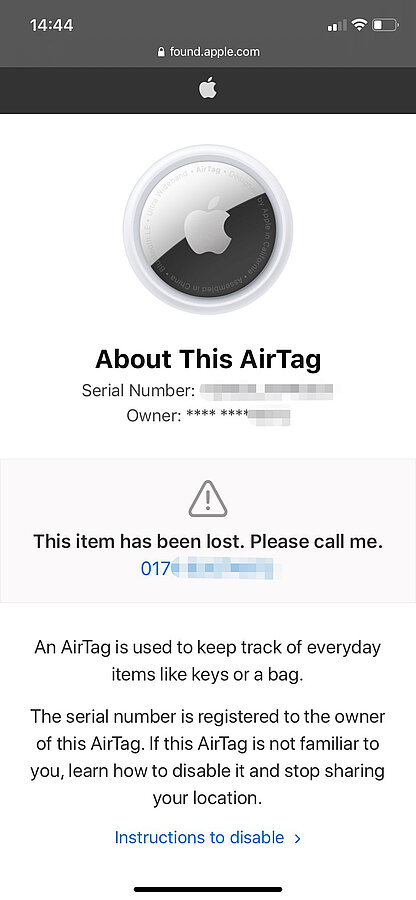Tap the battery indicator icon
Screen dimensions: 416x900
(385, 25)
